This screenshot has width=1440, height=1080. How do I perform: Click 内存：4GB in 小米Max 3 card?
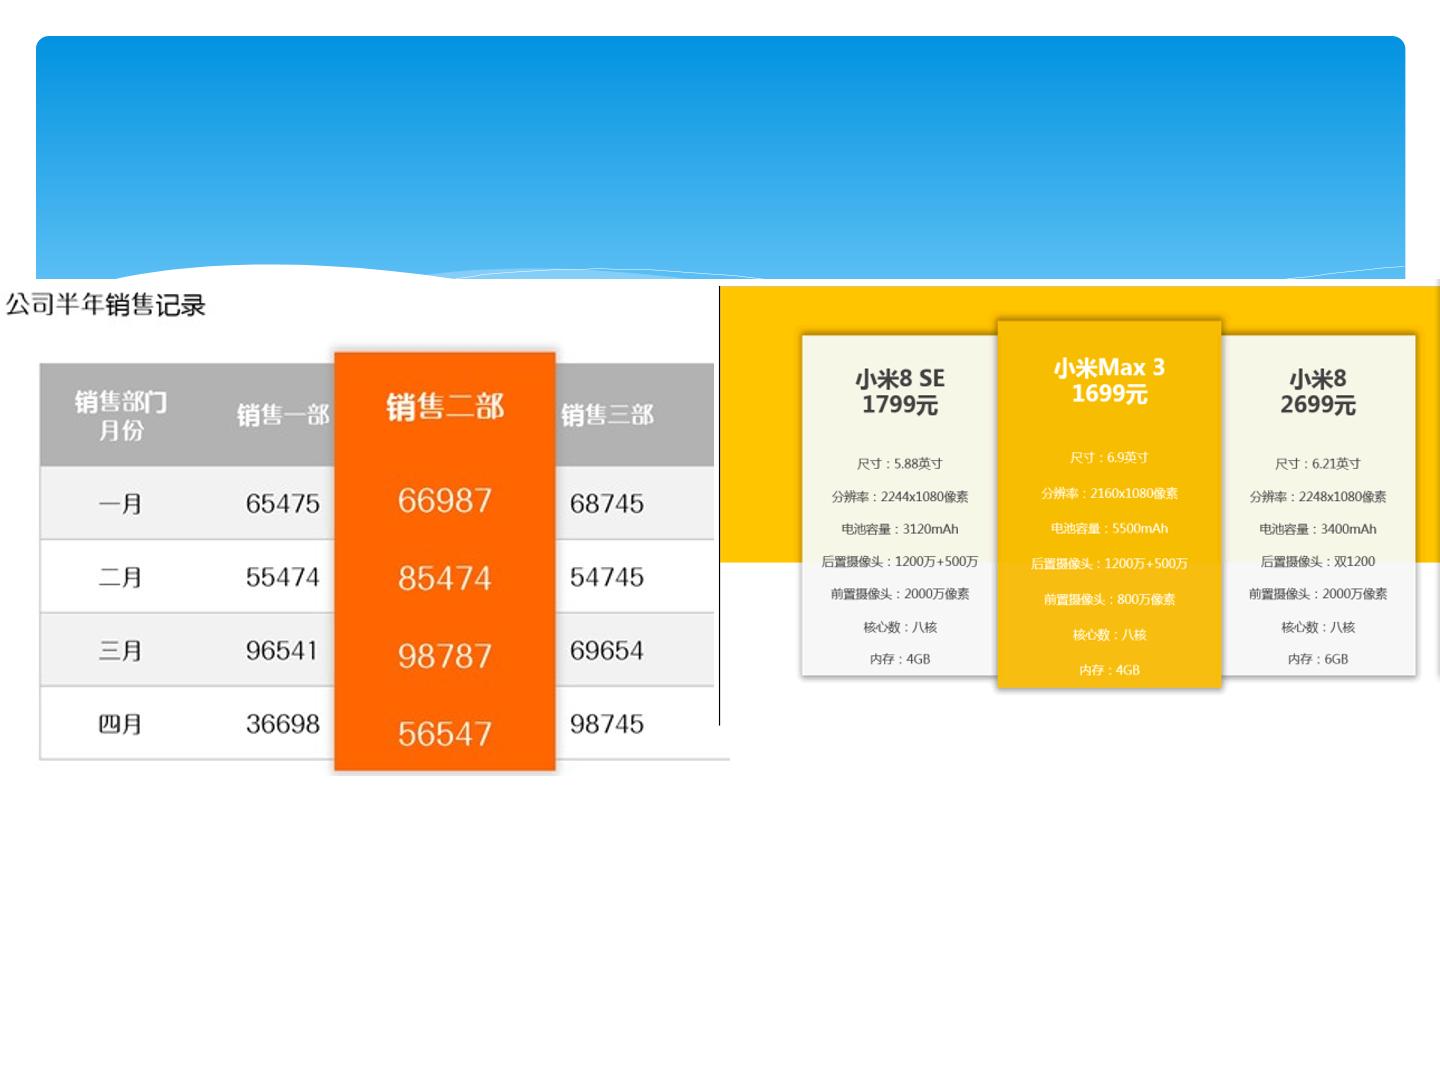click(x=1109, y=670)
